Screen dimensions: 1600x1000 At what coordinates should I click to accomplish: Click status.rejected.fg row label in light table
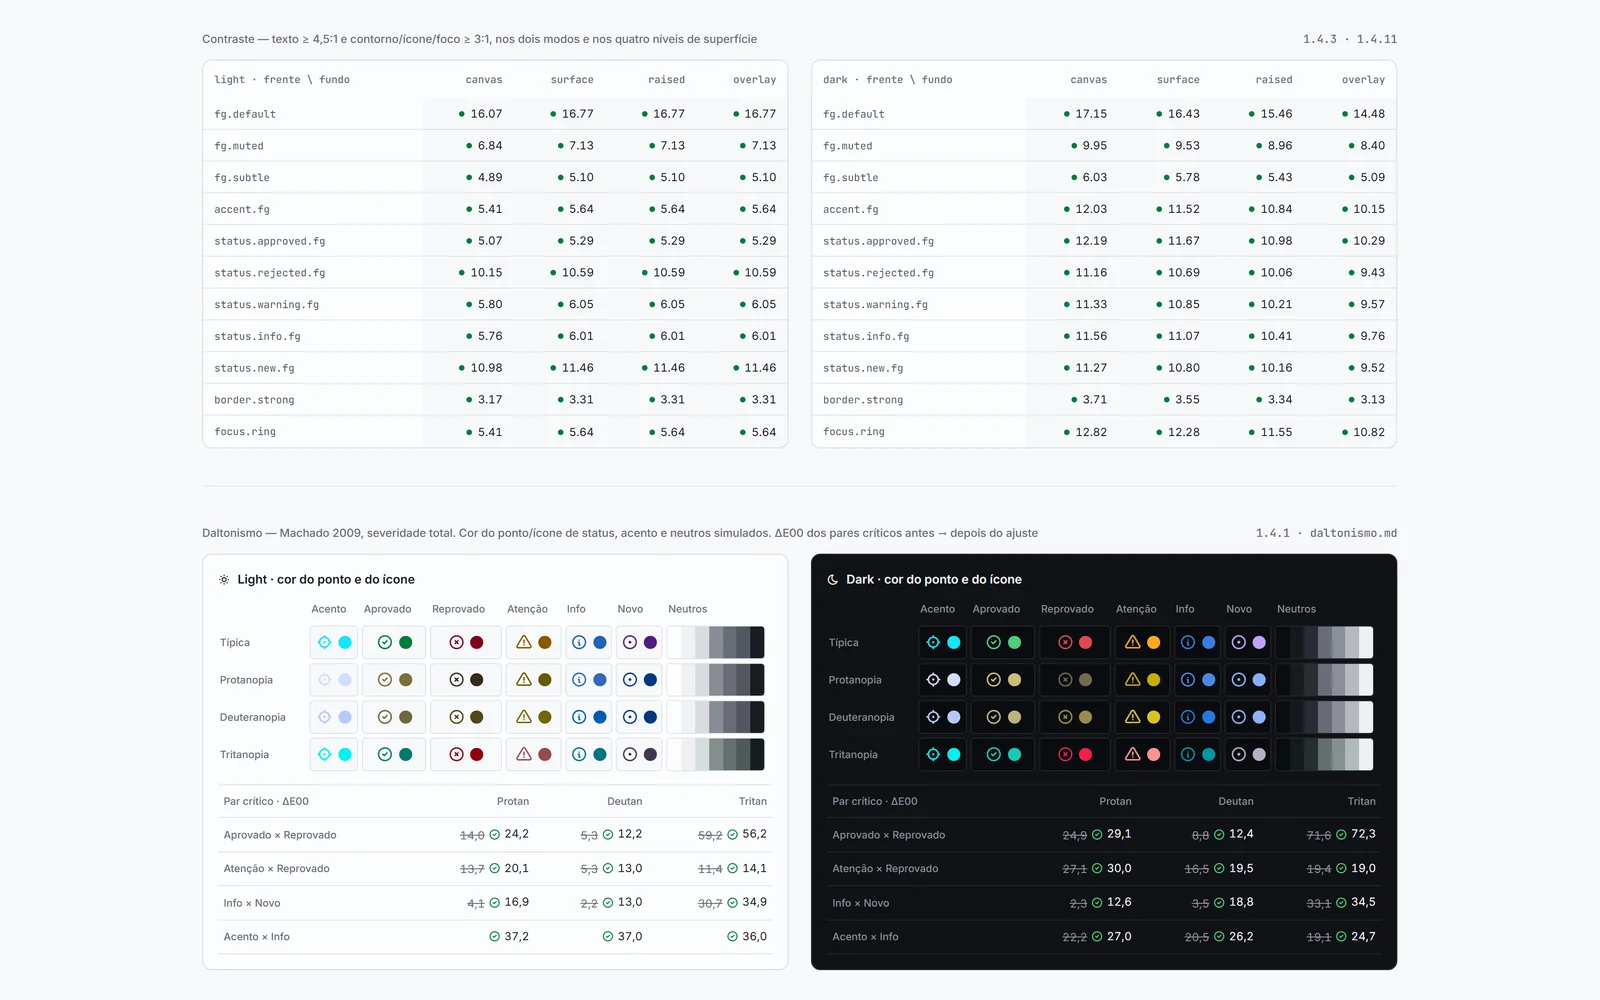click(270, 273)
